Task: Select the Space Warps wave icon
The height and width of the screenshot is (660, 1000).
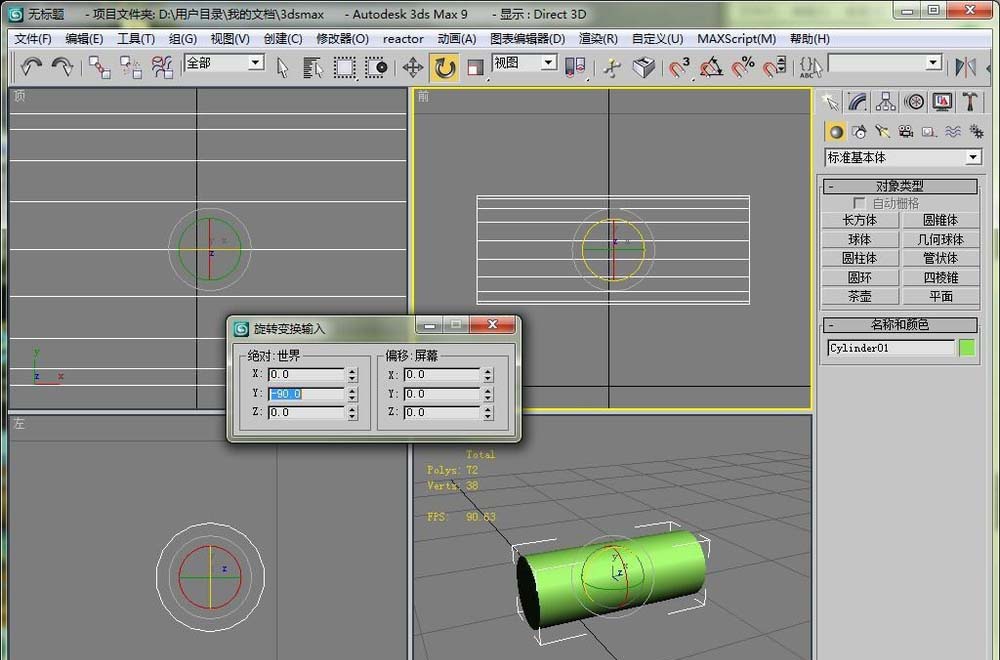Action: tap(953, 131)
